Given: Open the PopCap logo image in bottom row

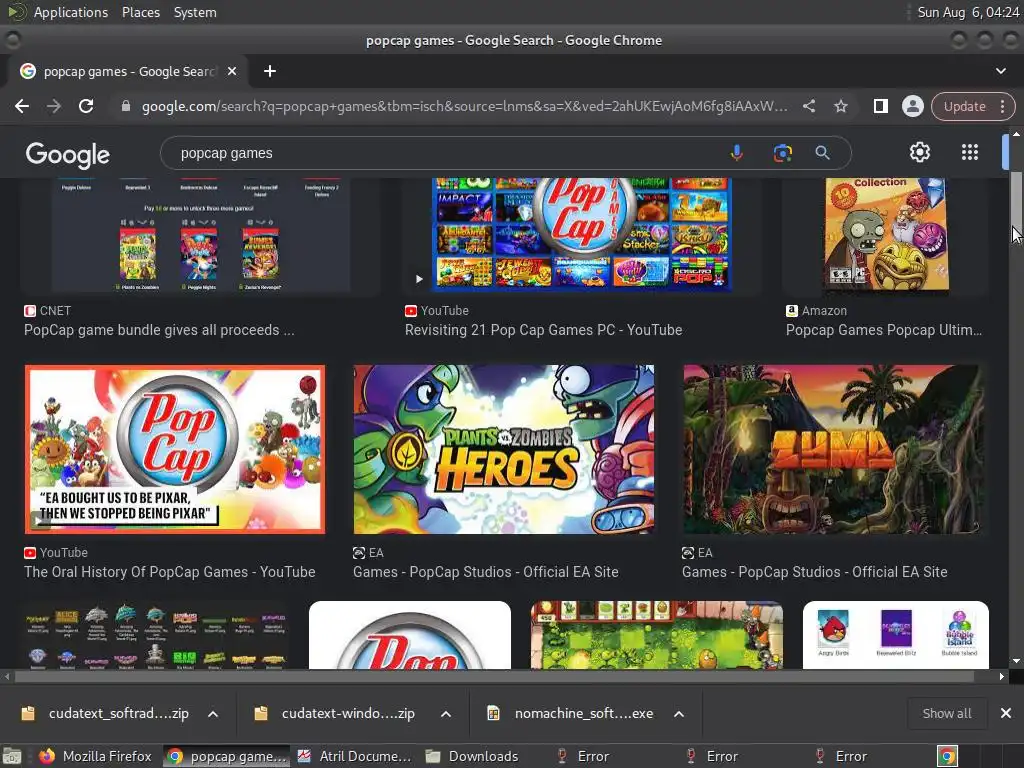Looking at the screenshot, I should pos(409,635).
